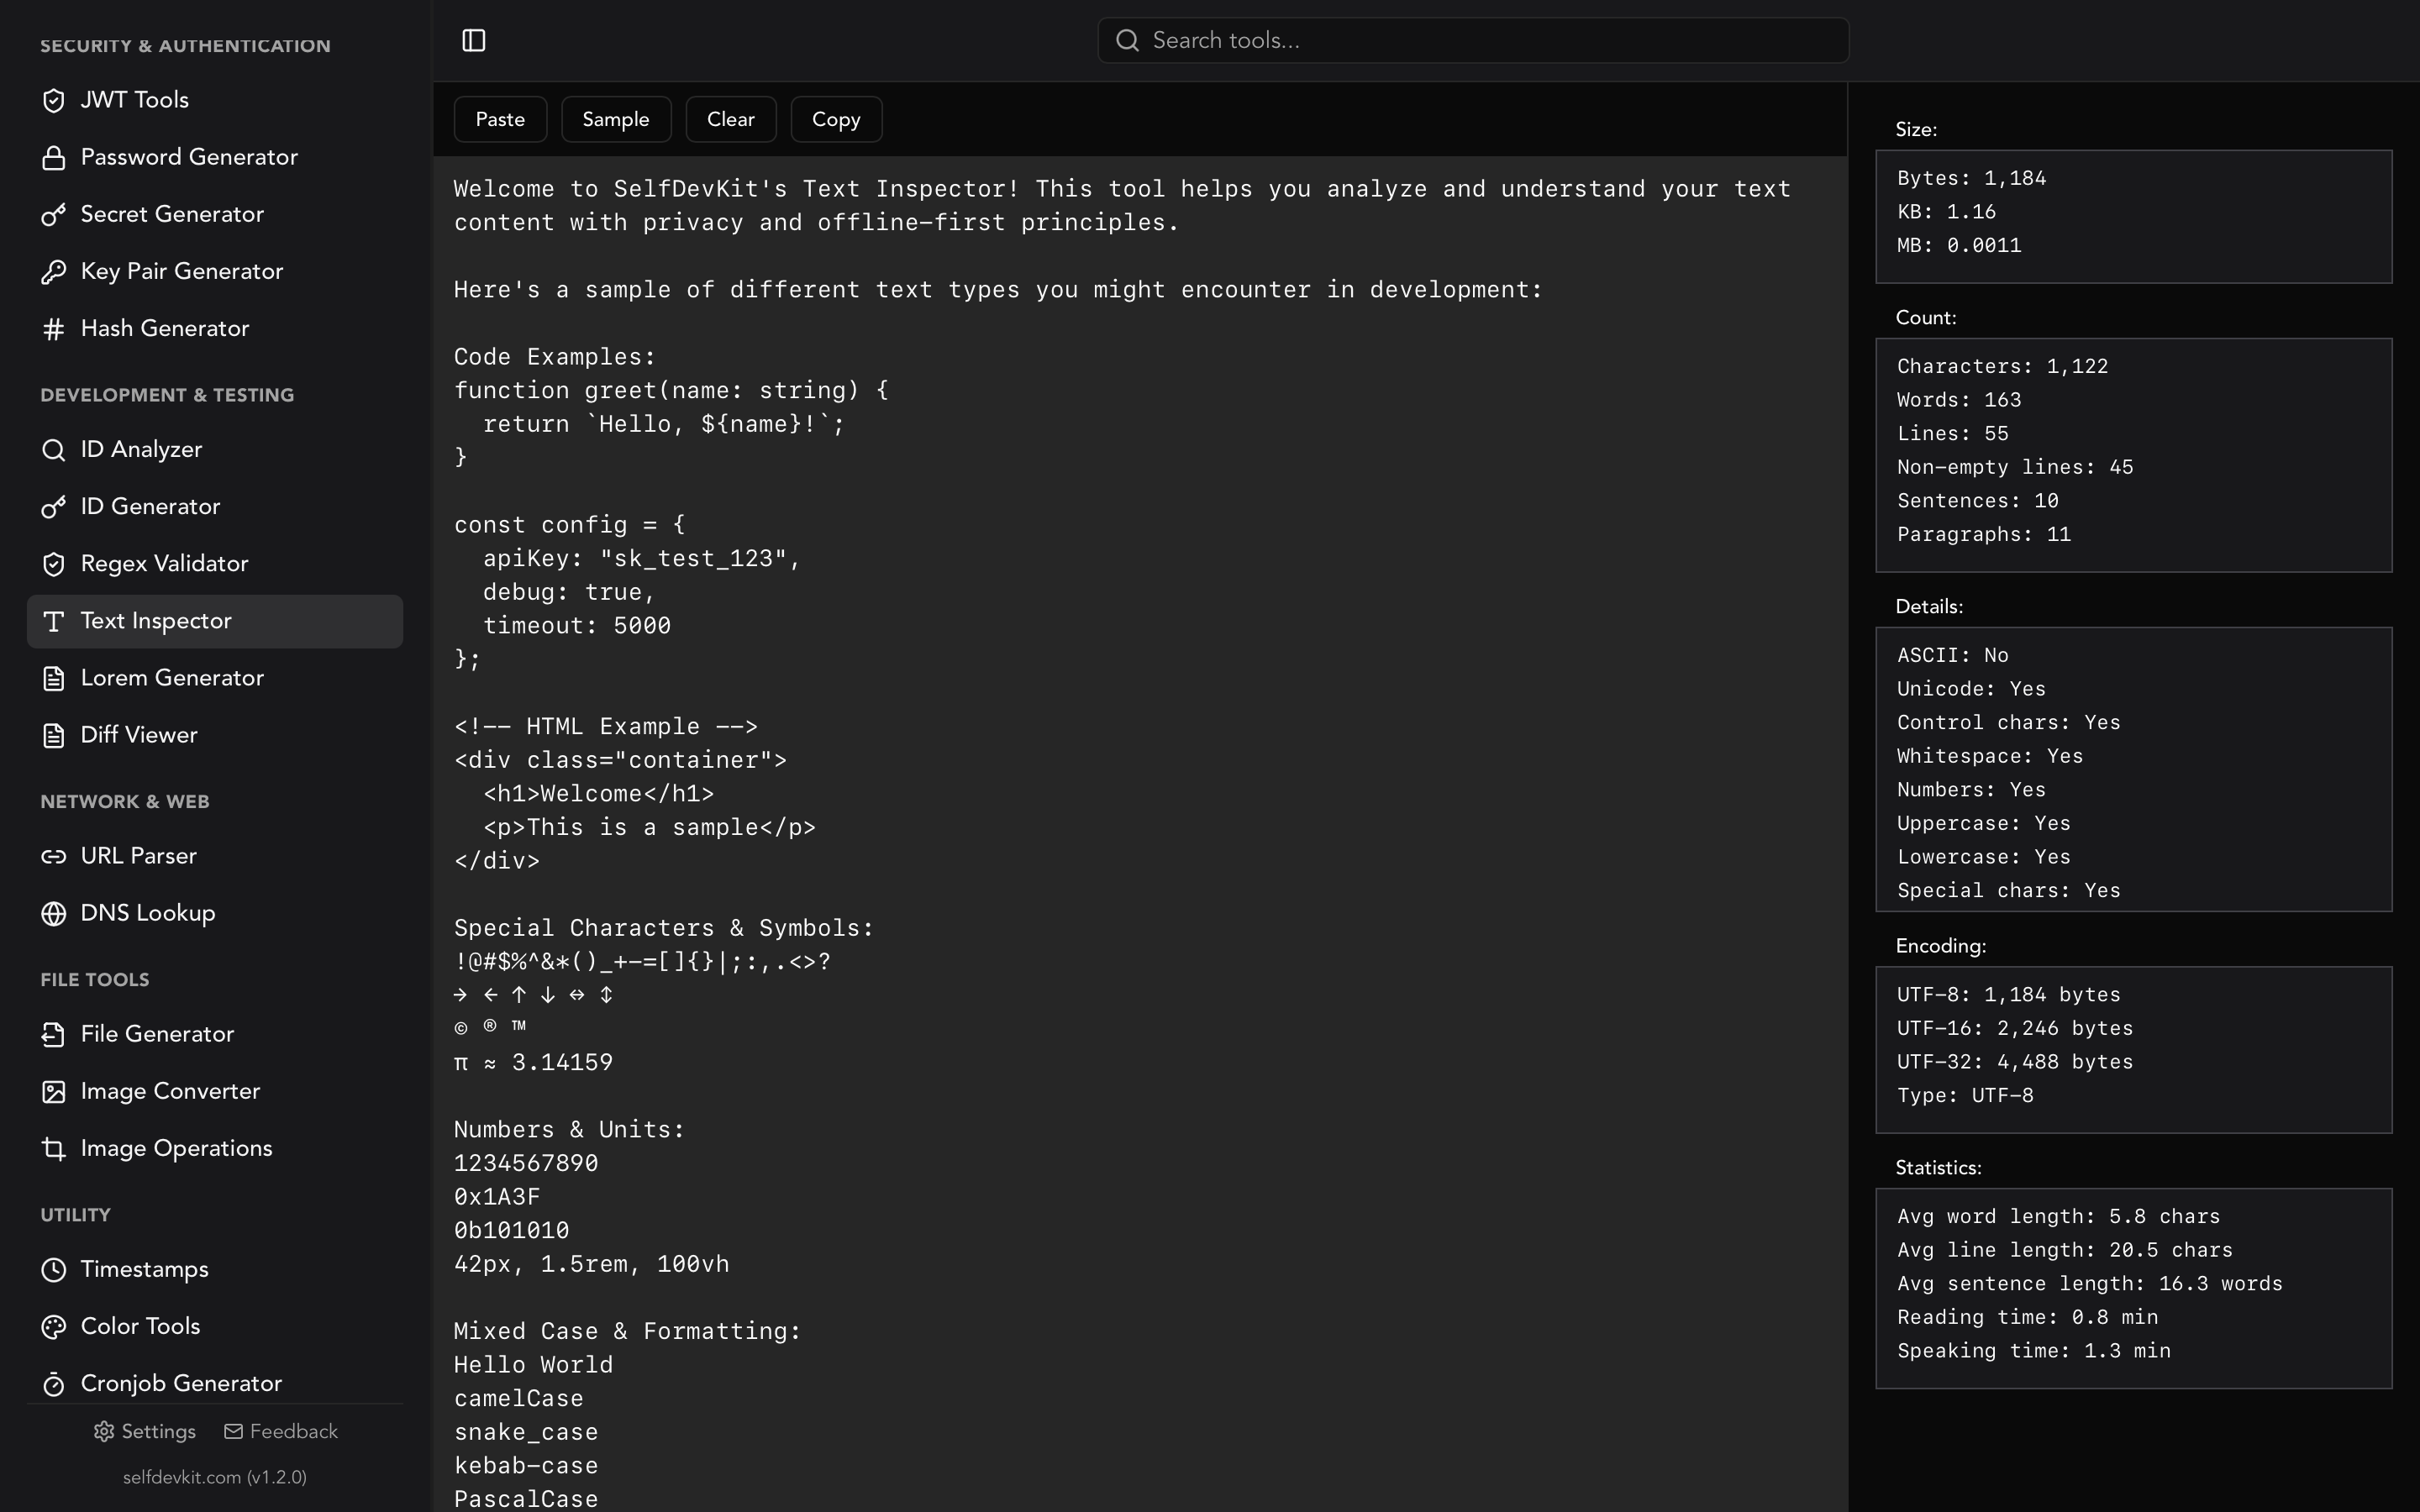Image resolution: width=2420 pixels, height=1512 pixels.
Task: Click the Diff Viewer document icon
Action: coord(54,735)
